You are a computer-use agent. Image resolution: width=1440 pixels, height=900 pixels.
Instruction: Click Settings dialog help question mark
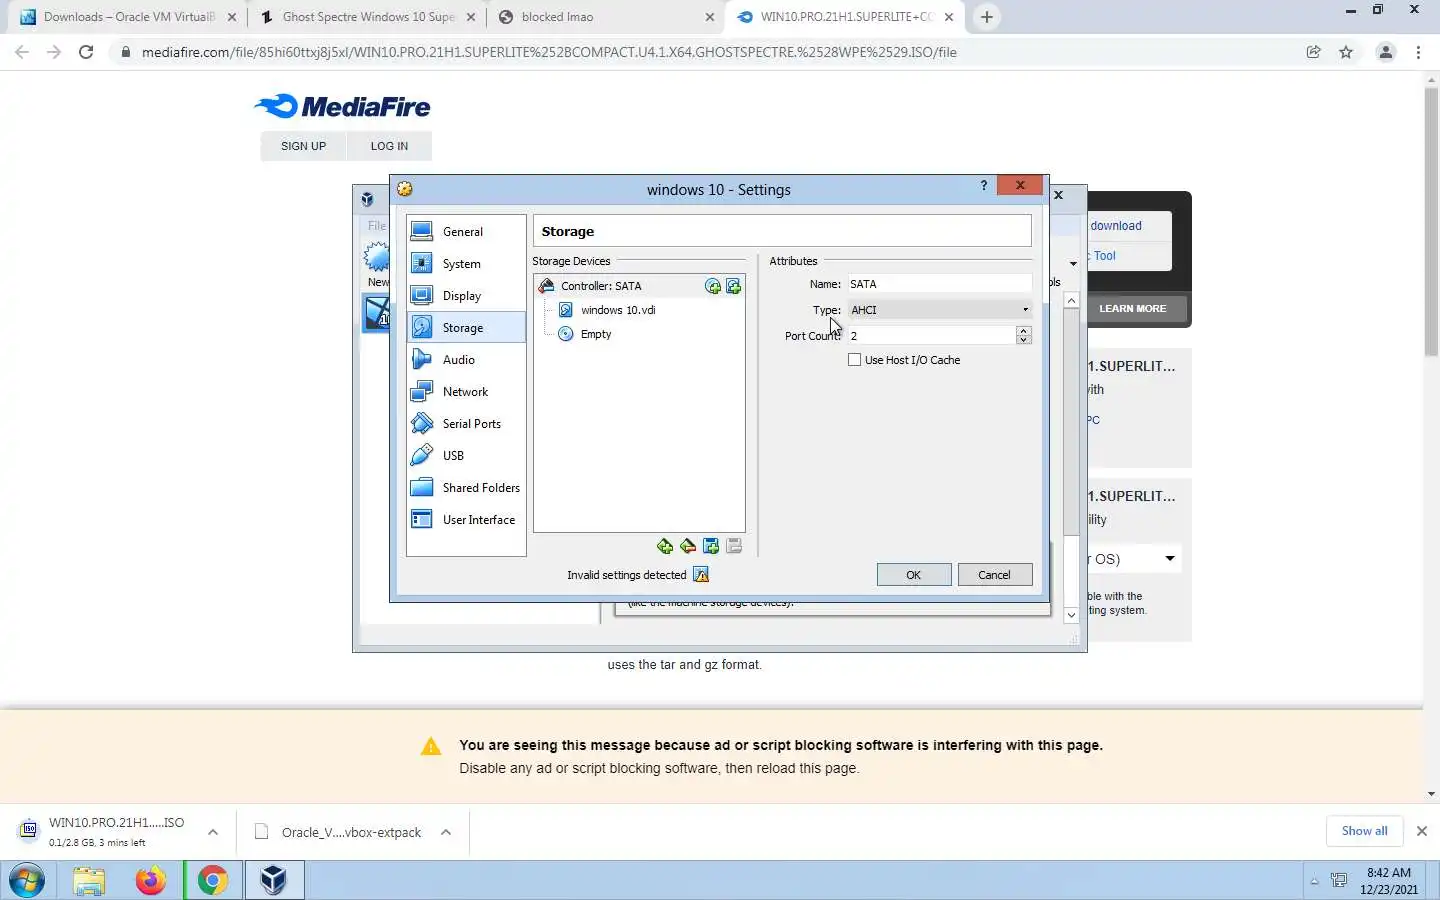point(984,186)
